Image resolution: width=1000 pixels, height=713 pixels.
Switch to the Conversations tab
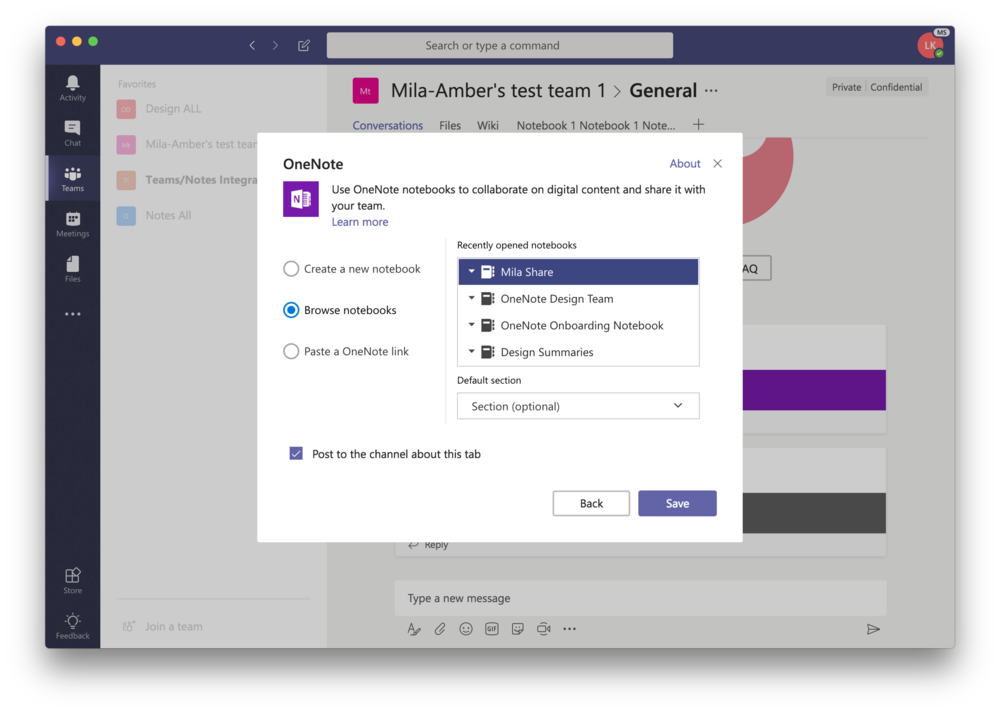point(388,126)
